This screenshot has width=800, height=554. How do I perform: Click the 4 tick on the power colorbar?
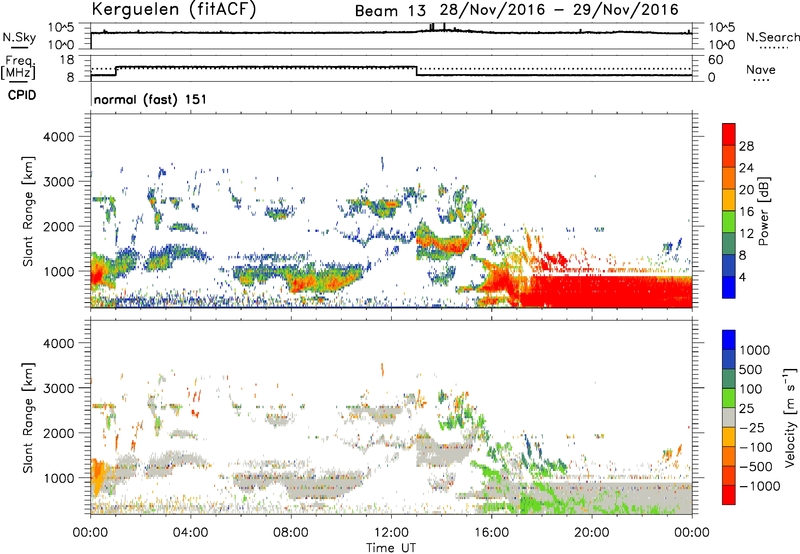743,277
